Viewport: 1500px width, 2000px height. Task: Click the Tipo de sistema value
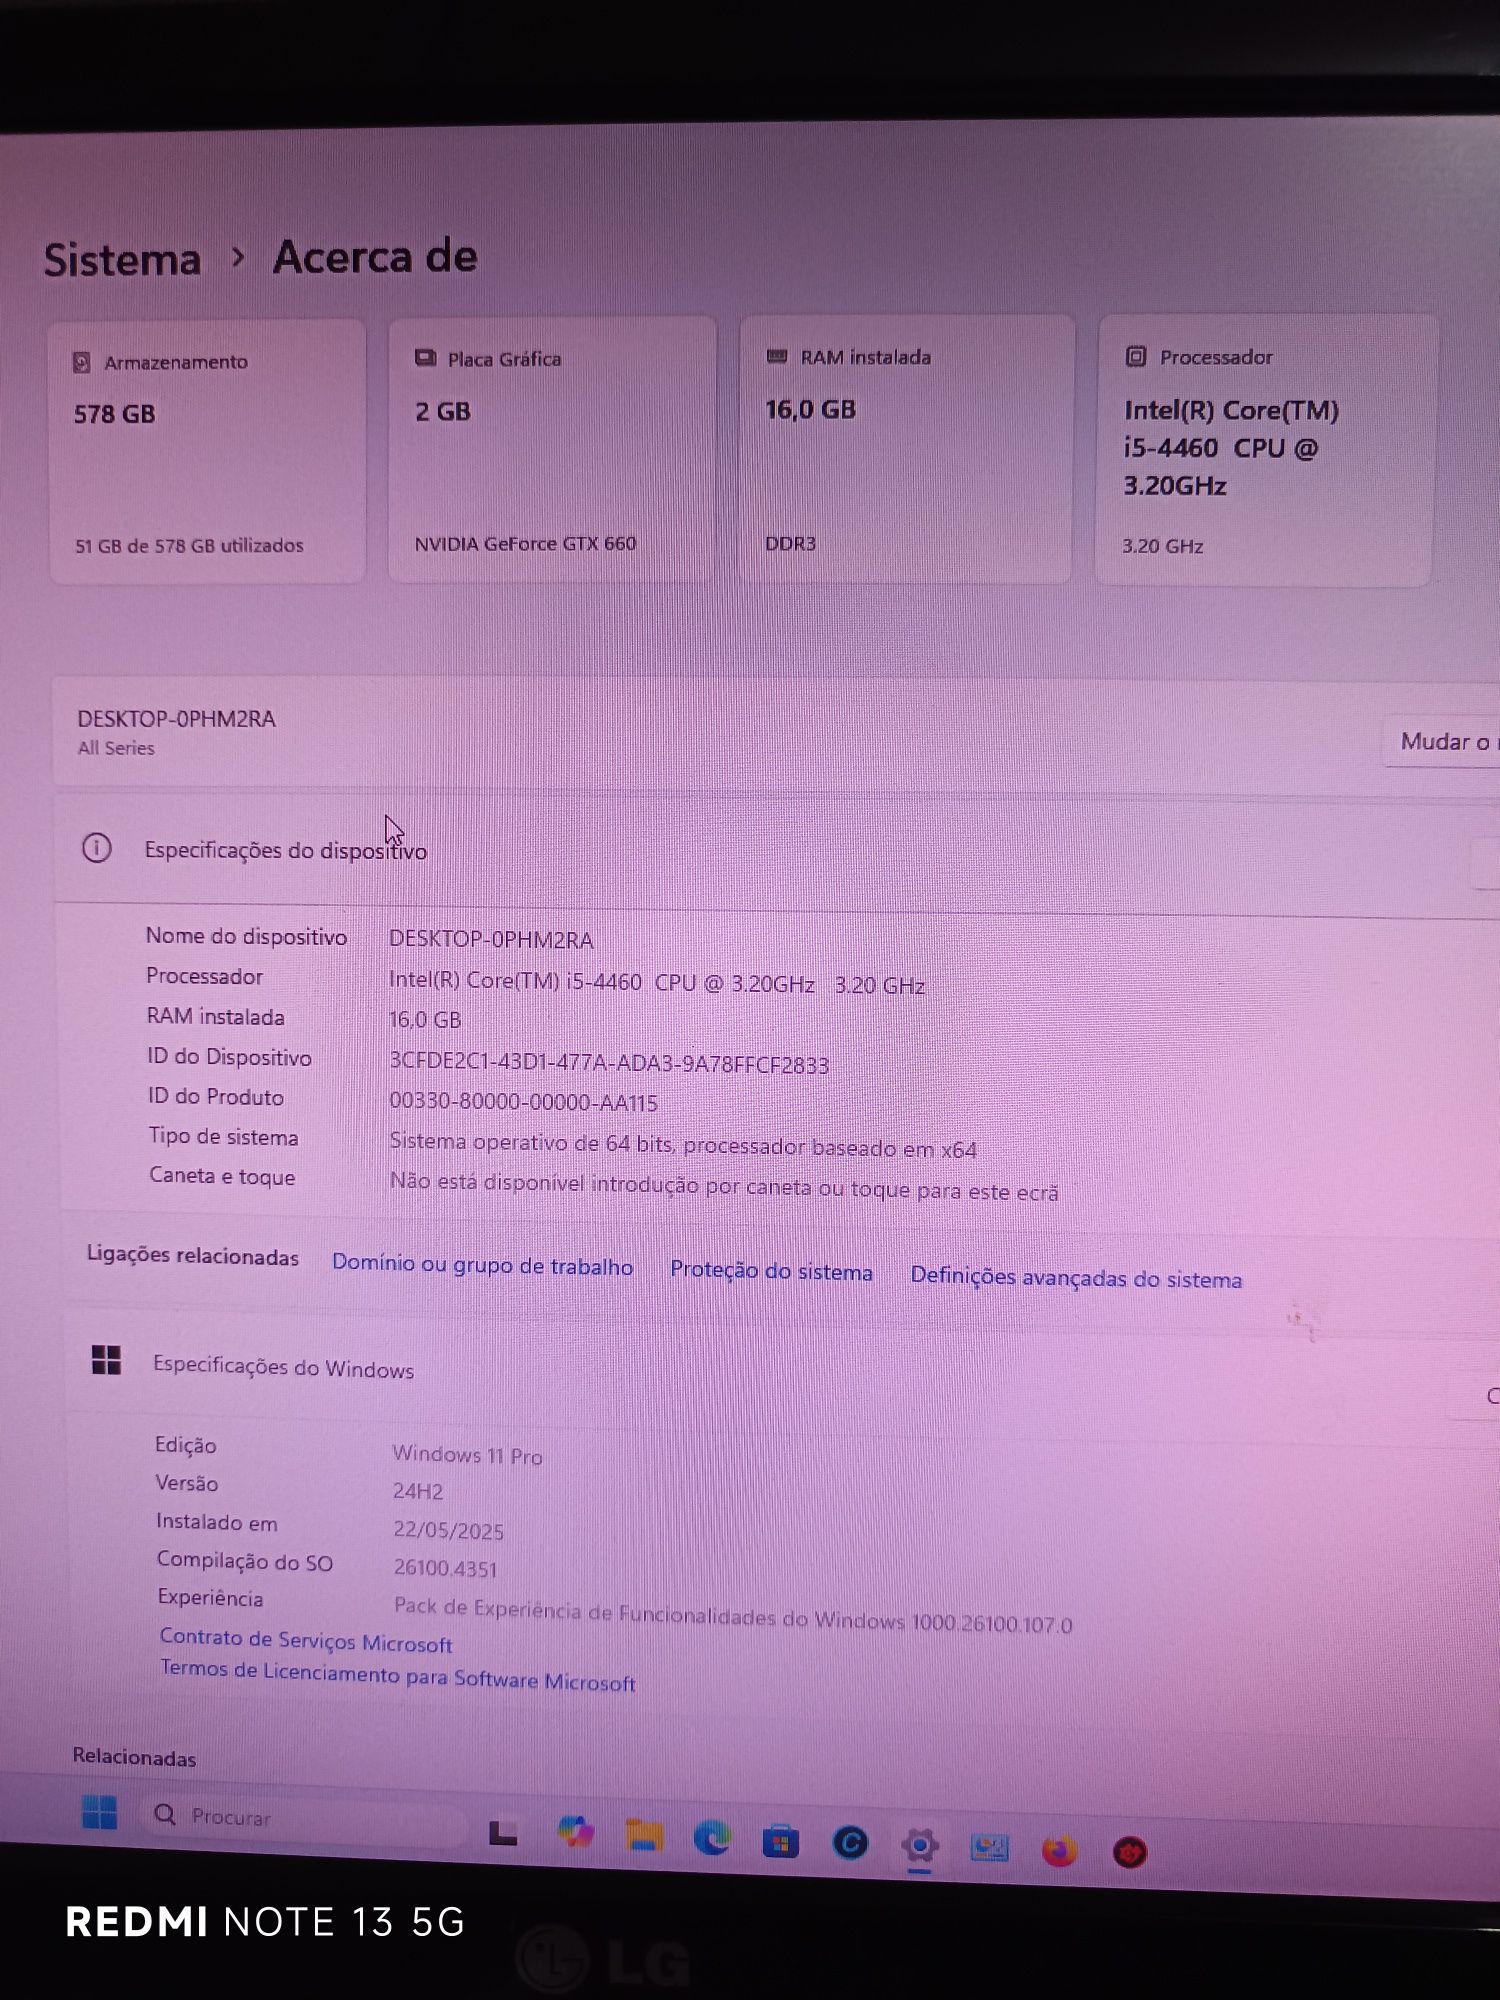[683, 1146]
